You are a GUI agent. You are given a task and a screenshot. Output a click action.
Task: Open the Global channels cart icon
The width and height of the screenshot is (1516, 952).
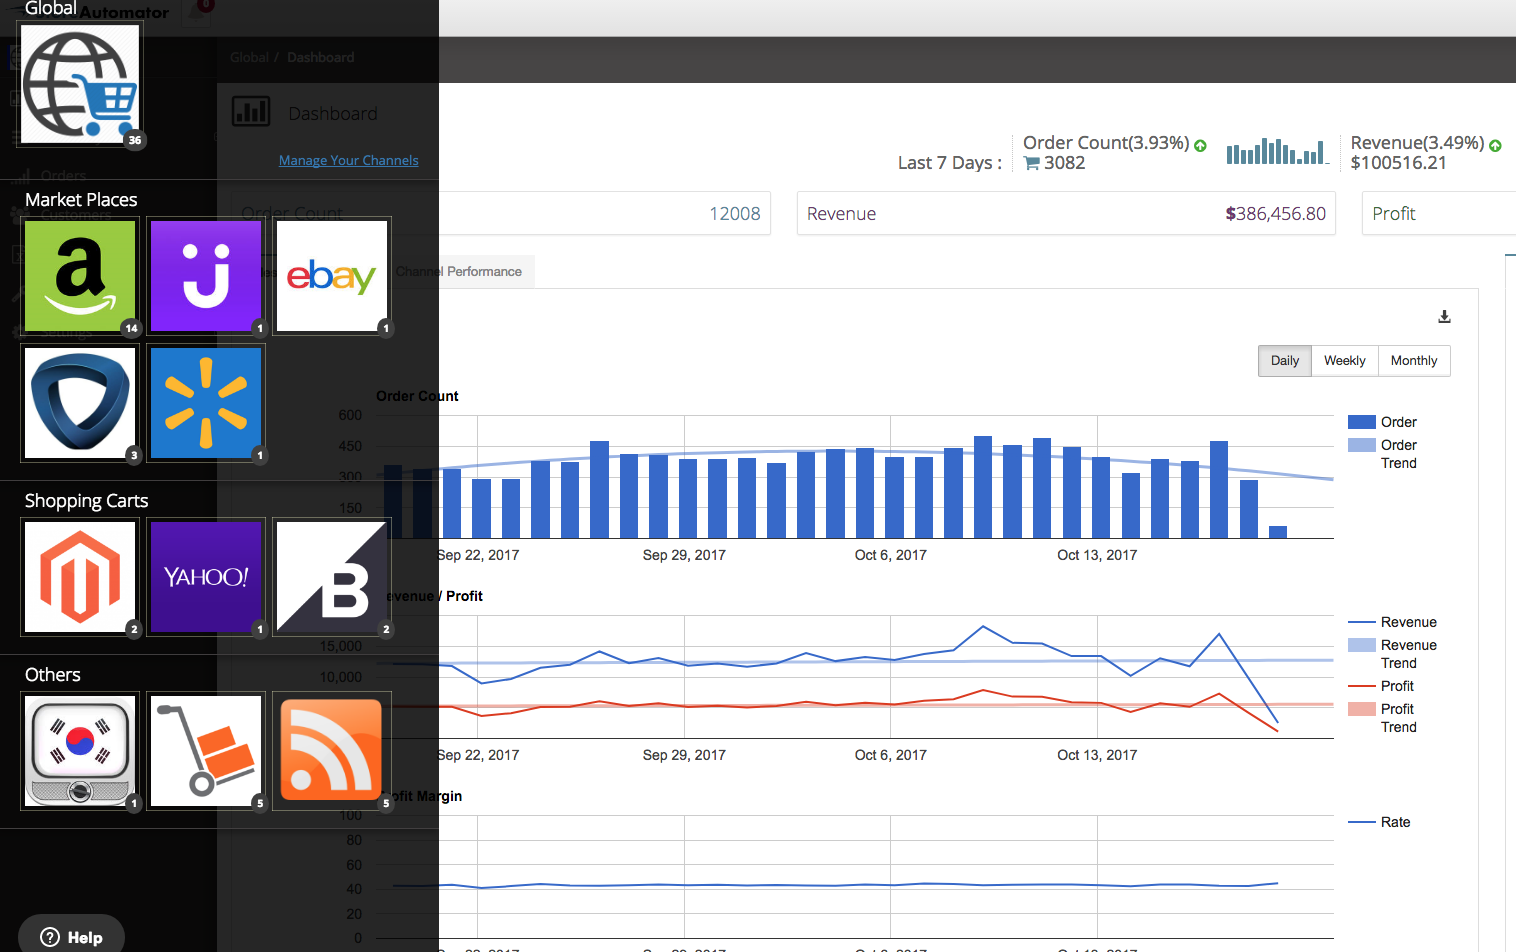point(80,84)
